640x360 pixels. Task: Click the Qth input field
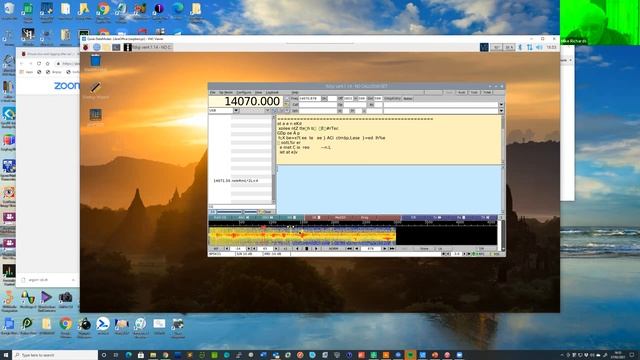[x=318, y=111]
